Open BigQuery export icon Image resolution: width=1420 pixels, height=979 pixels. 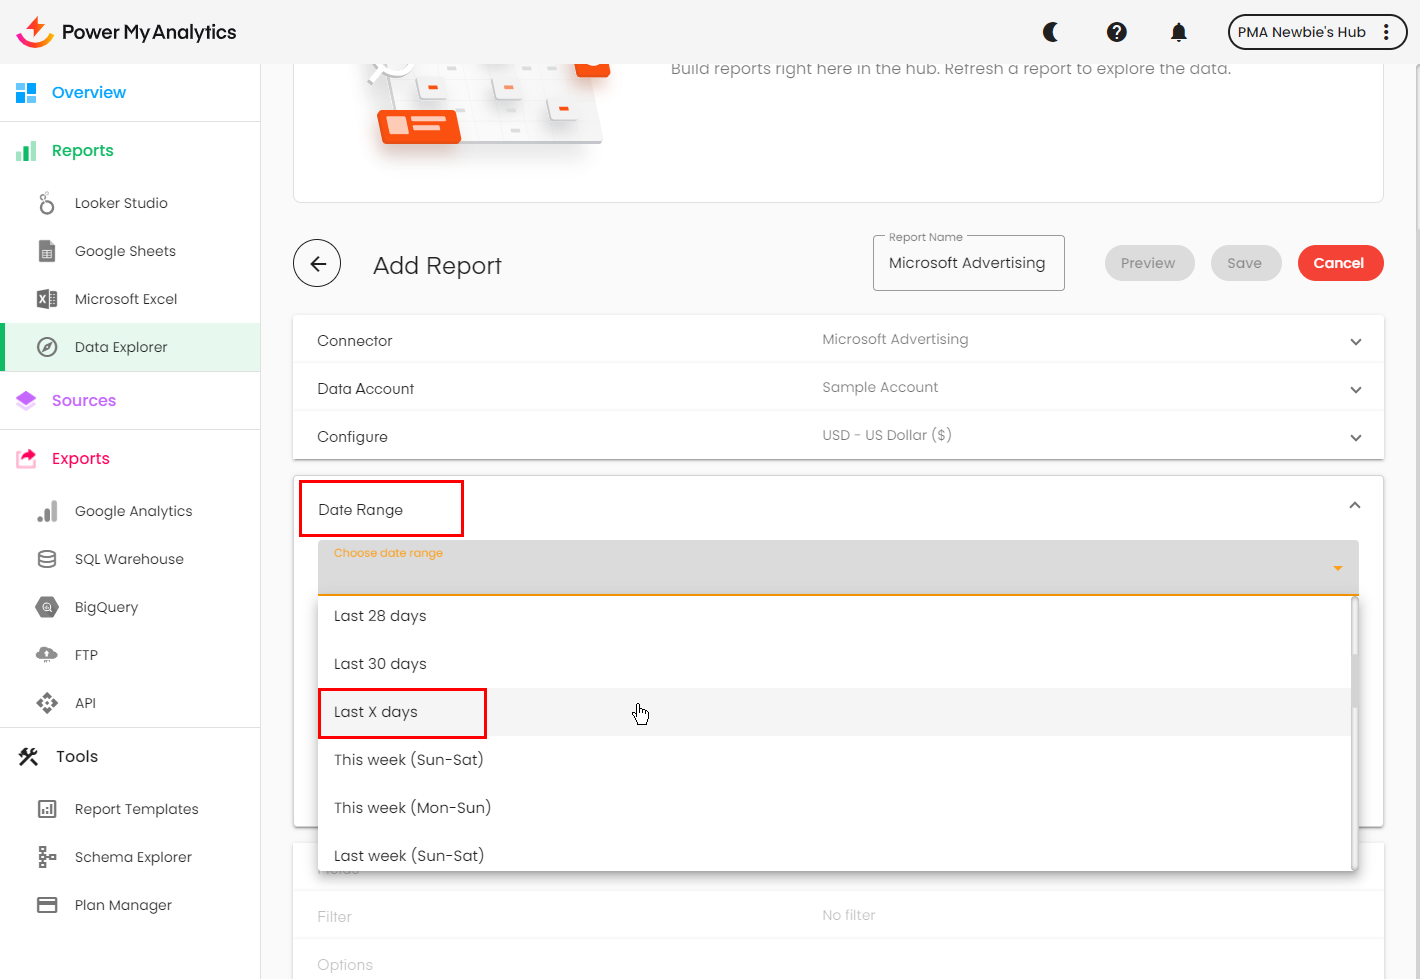47,607
